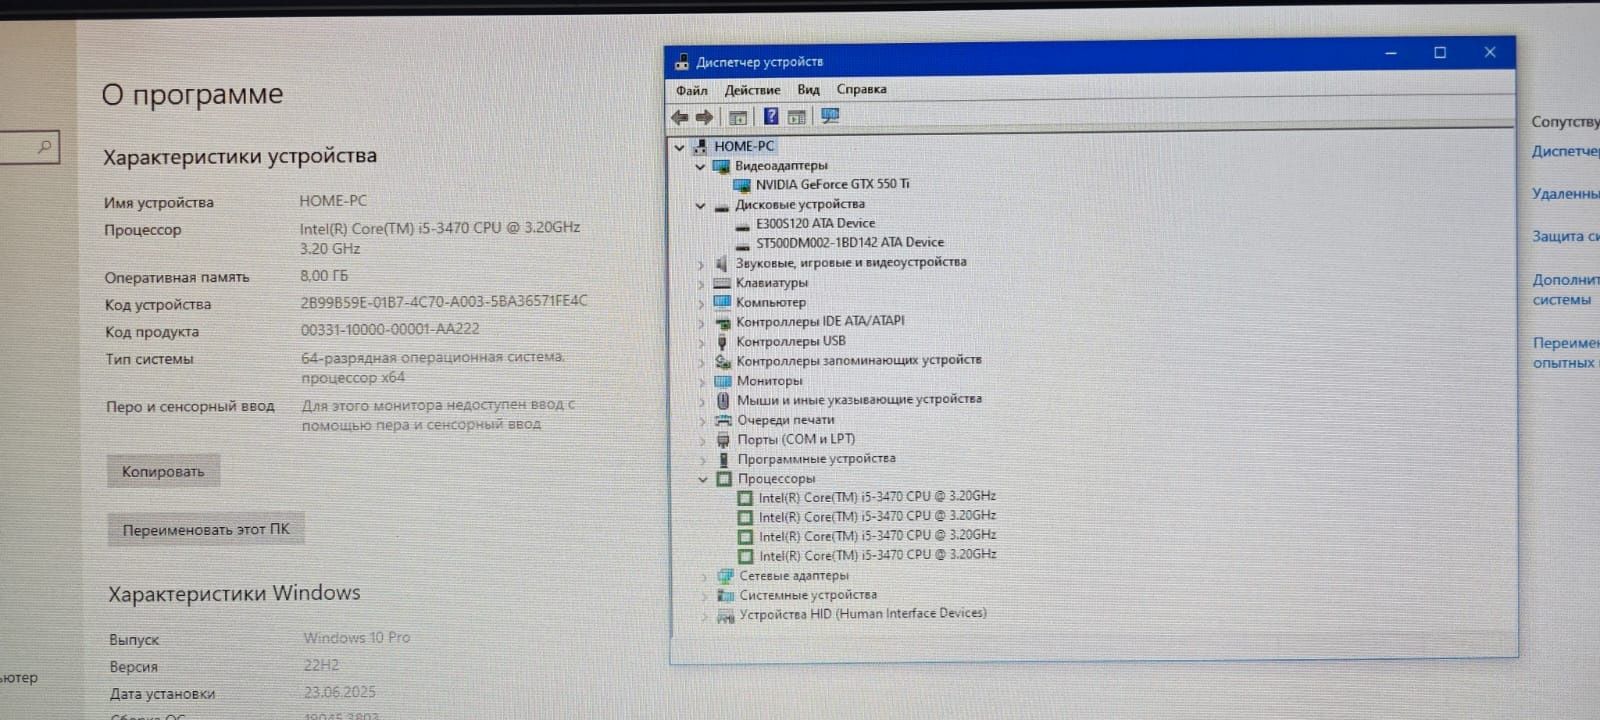Click the Видеоадаптеры category icon

point(721,166)
